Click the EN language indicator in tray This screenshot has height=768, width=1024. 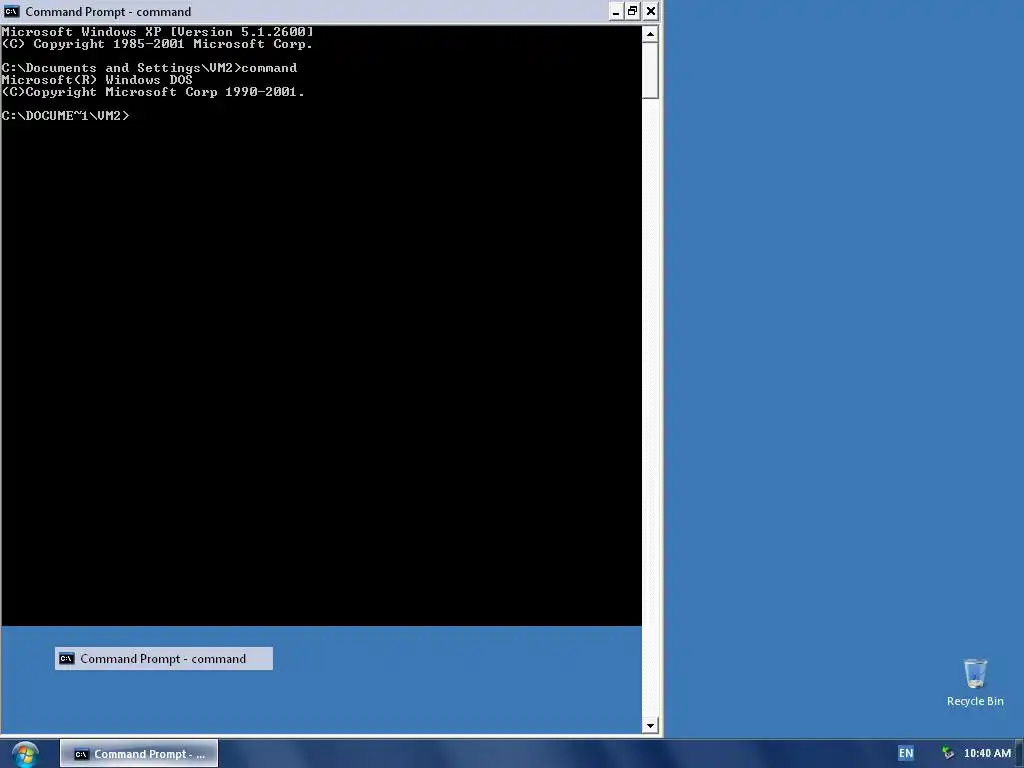[906, 753]
